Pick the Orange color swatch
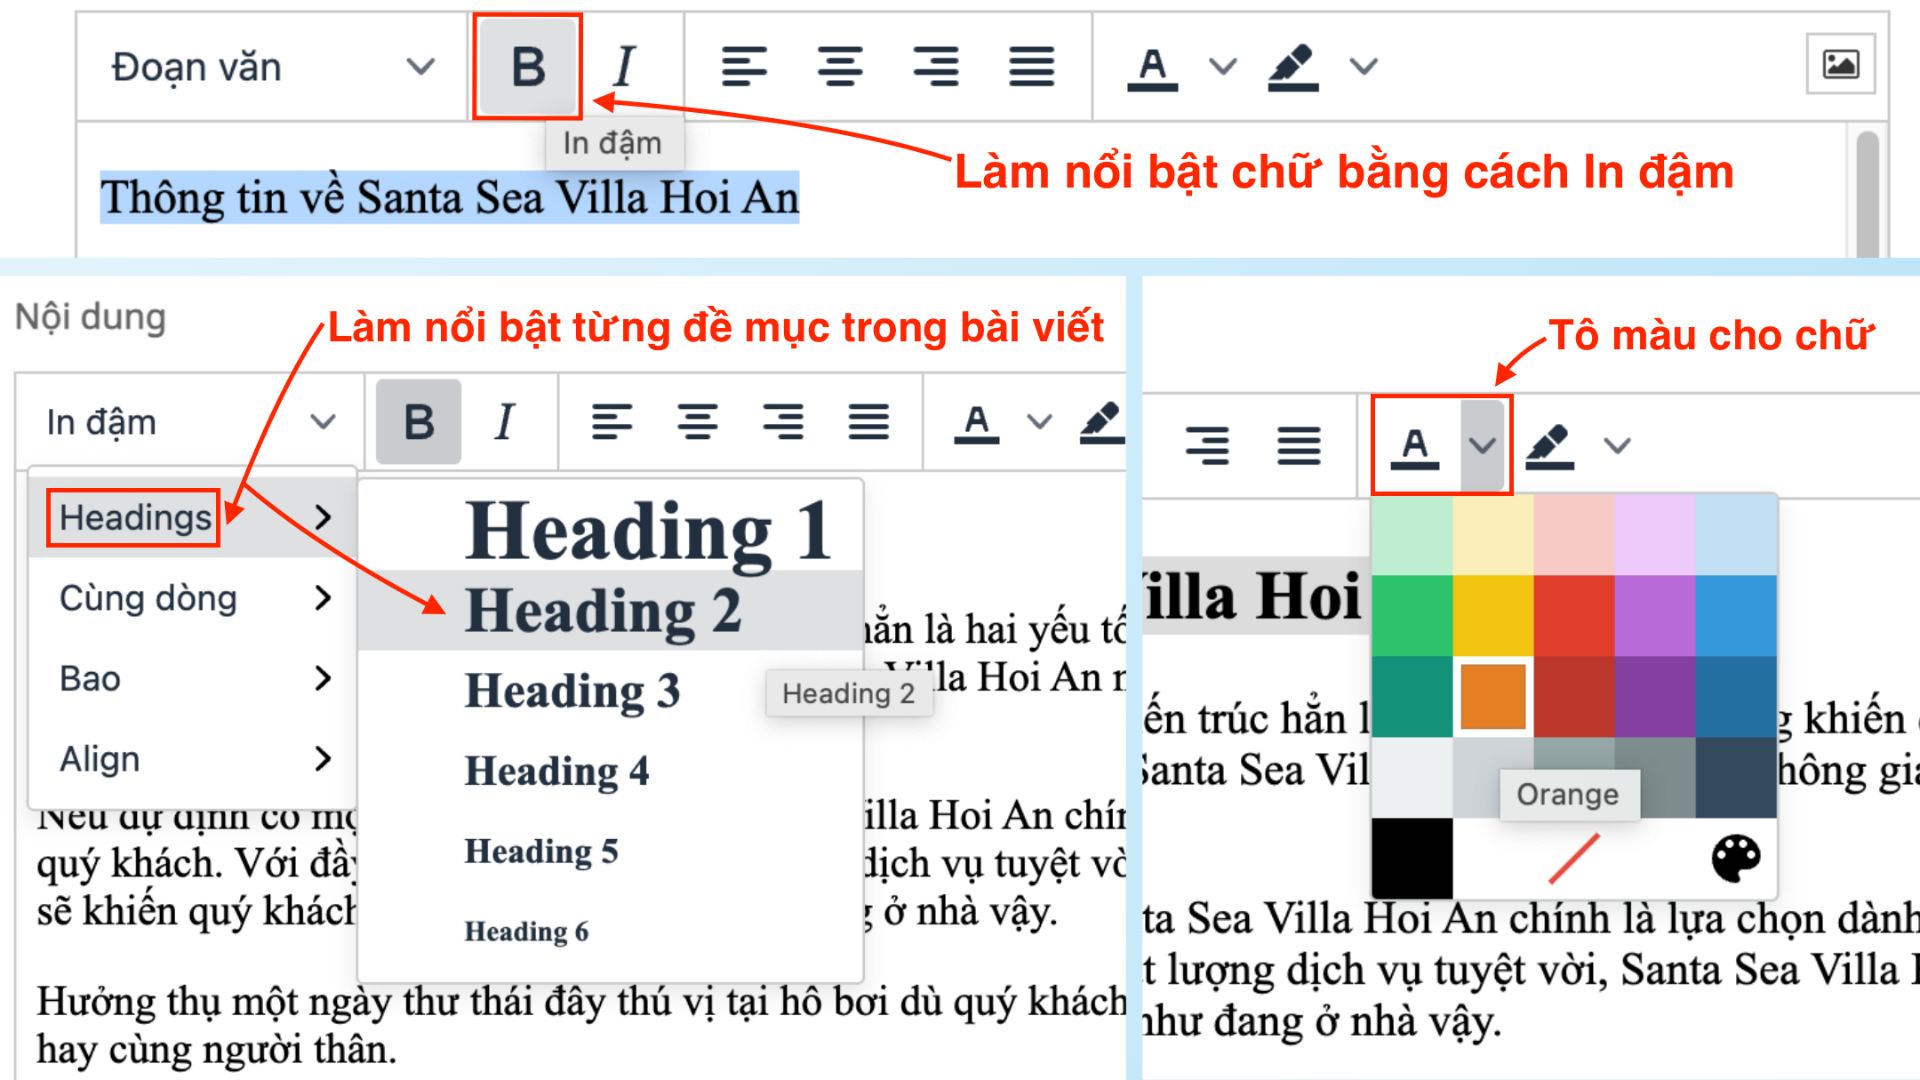Image resolution: width=1920 pixels, height=1080 pixels. [1493, 696]
